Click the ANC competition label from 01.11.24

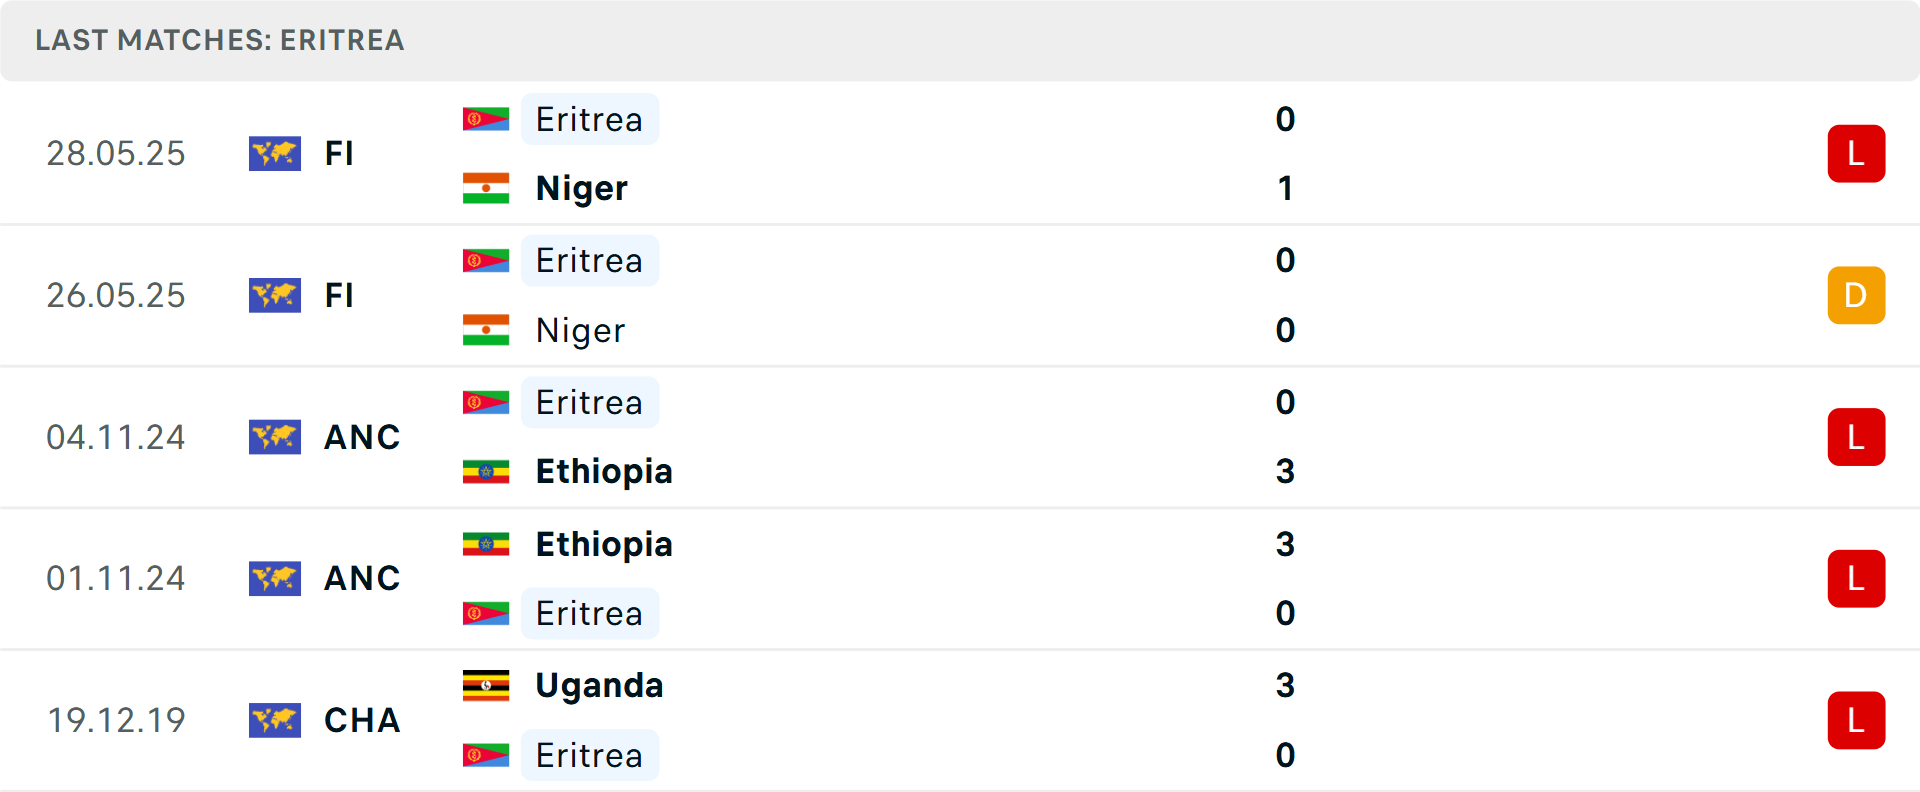[362, 579]
